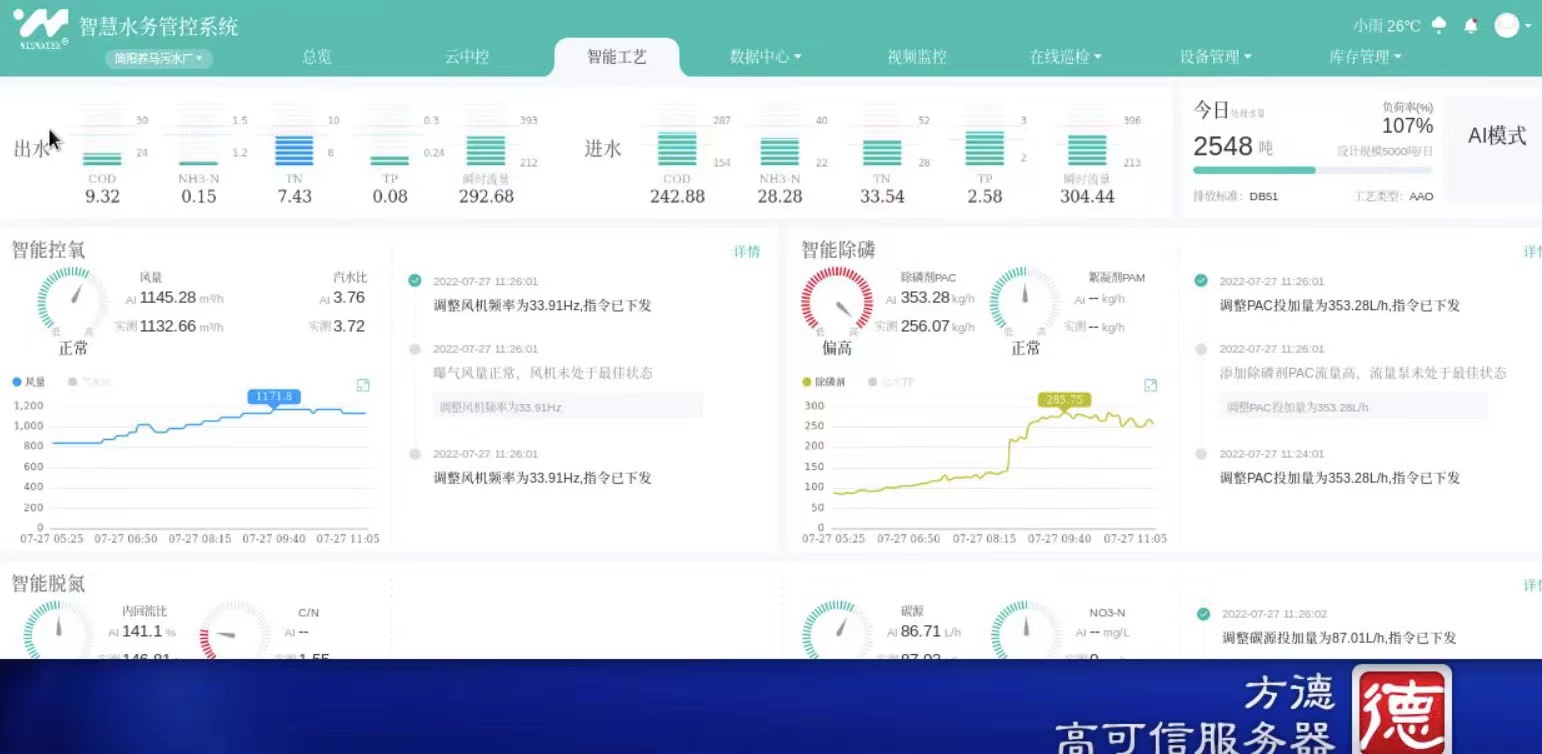Toggle the 风量 series in chart legend
The height and width of the screenshot is (754, 1542).
tap(29, 382)
